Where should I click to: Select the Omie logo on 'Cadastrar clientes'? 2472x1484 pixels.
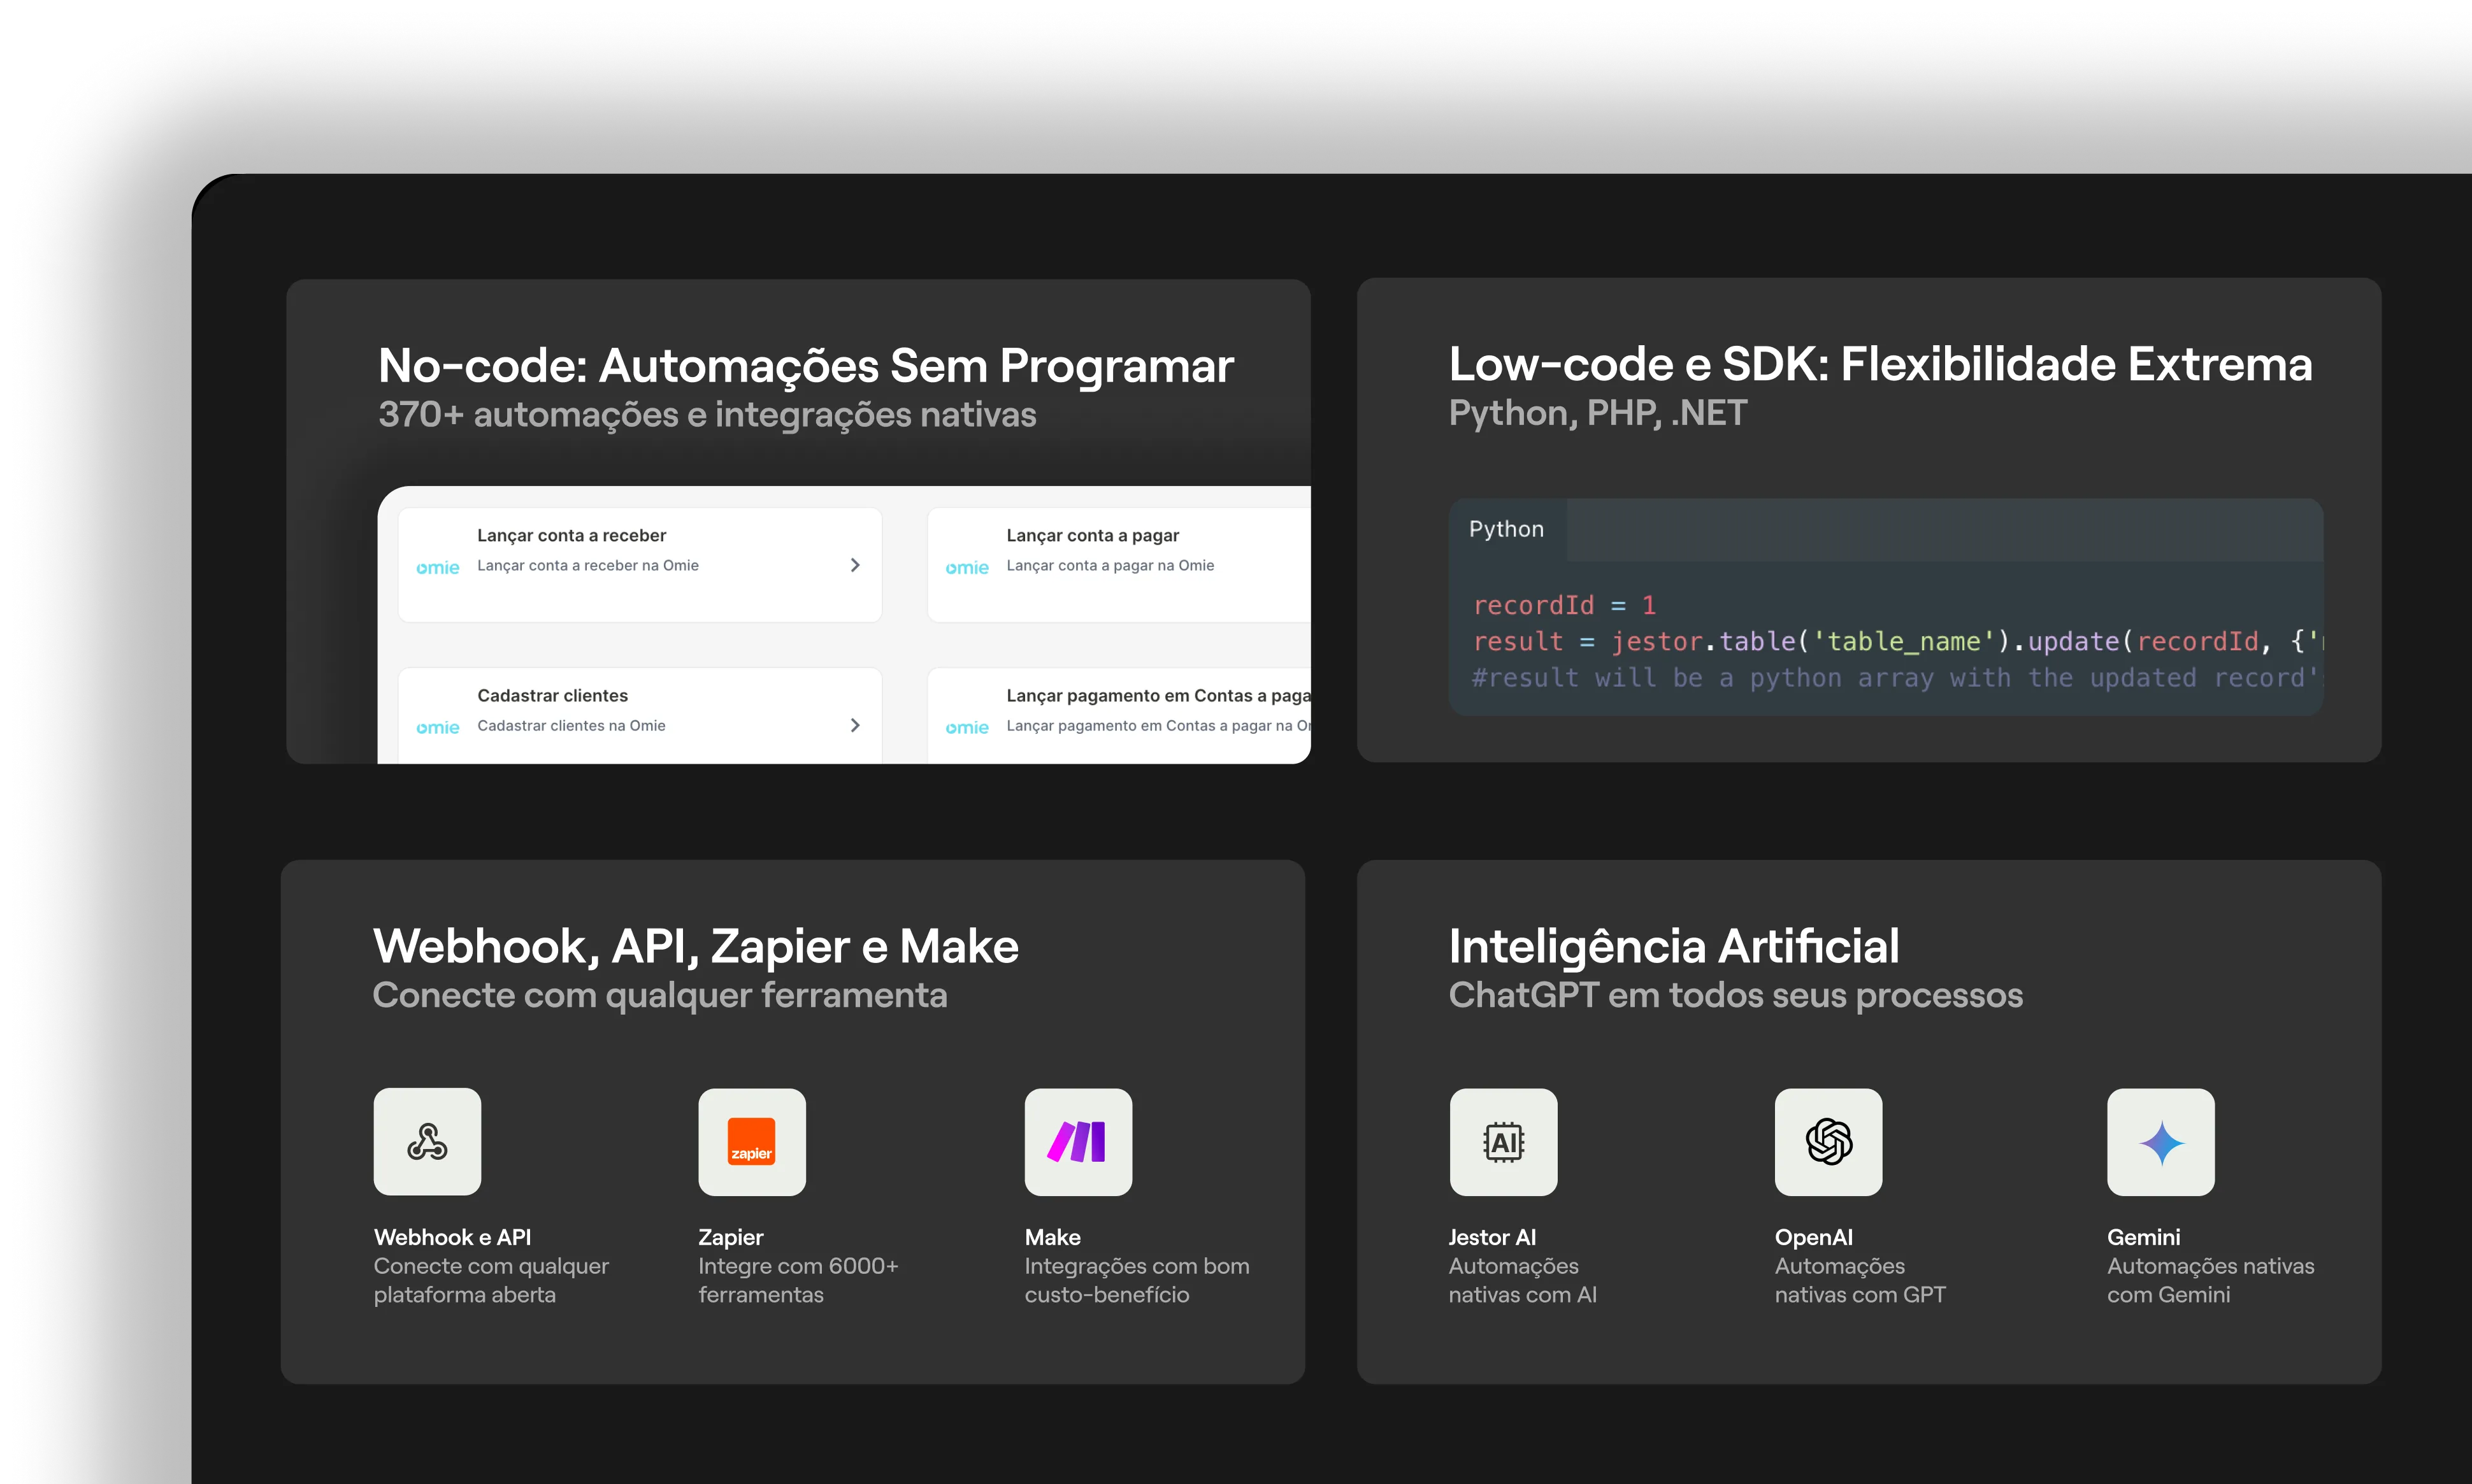(437, 726)
